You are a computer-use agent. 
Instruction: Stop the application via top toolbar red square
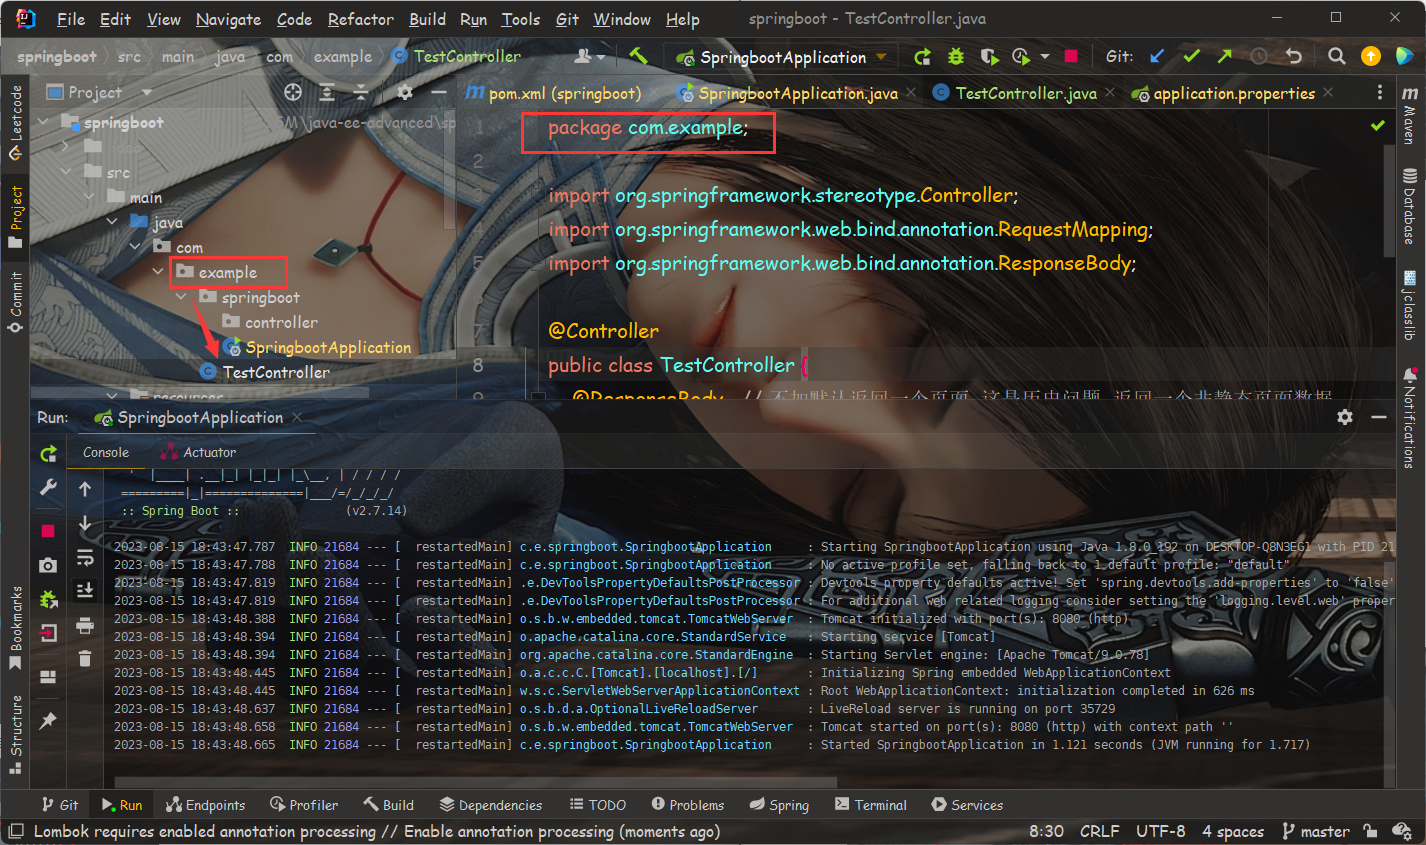pyautogui.click(x=1071, y=56)
